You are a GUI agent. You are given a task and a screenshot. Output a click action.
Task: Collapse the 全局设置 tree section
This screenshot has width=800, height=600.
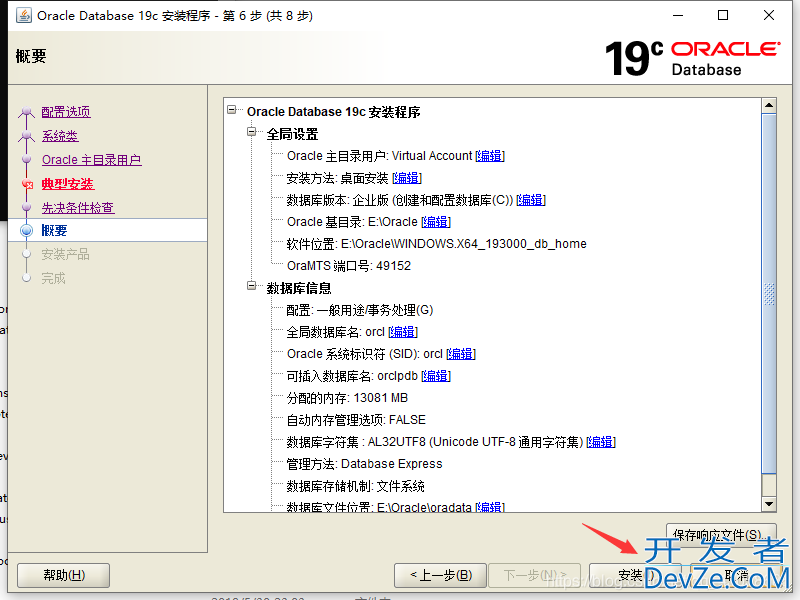252,132
